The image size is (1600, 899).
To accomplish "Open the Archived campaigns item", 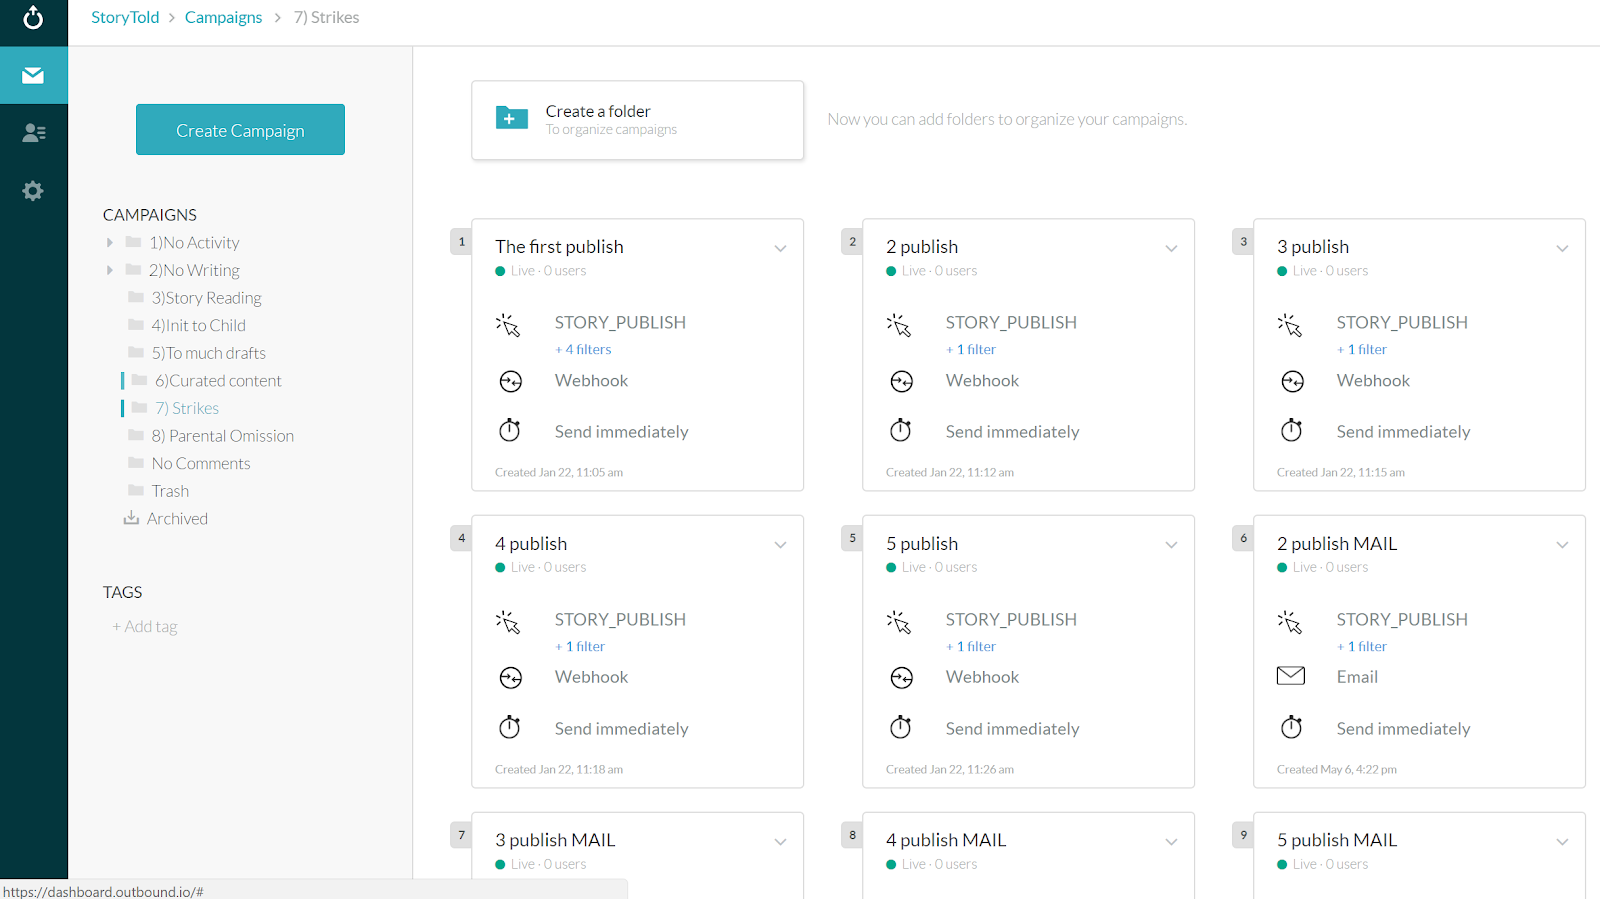I will 177,518.
